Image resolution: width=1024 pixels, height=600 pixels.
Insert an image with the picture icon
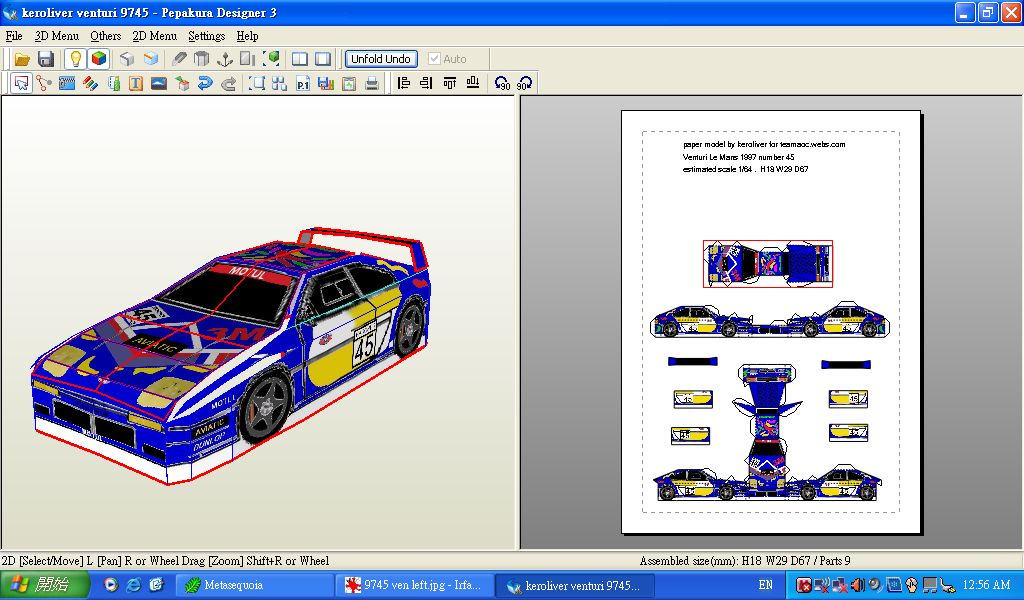[x=159, y=84]
